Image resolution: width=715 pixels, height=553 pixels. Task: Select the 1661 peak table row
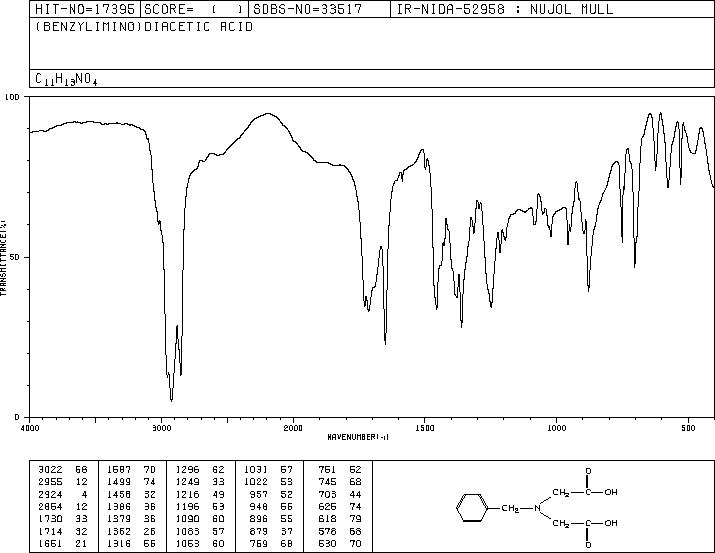(x=62, y=543)
